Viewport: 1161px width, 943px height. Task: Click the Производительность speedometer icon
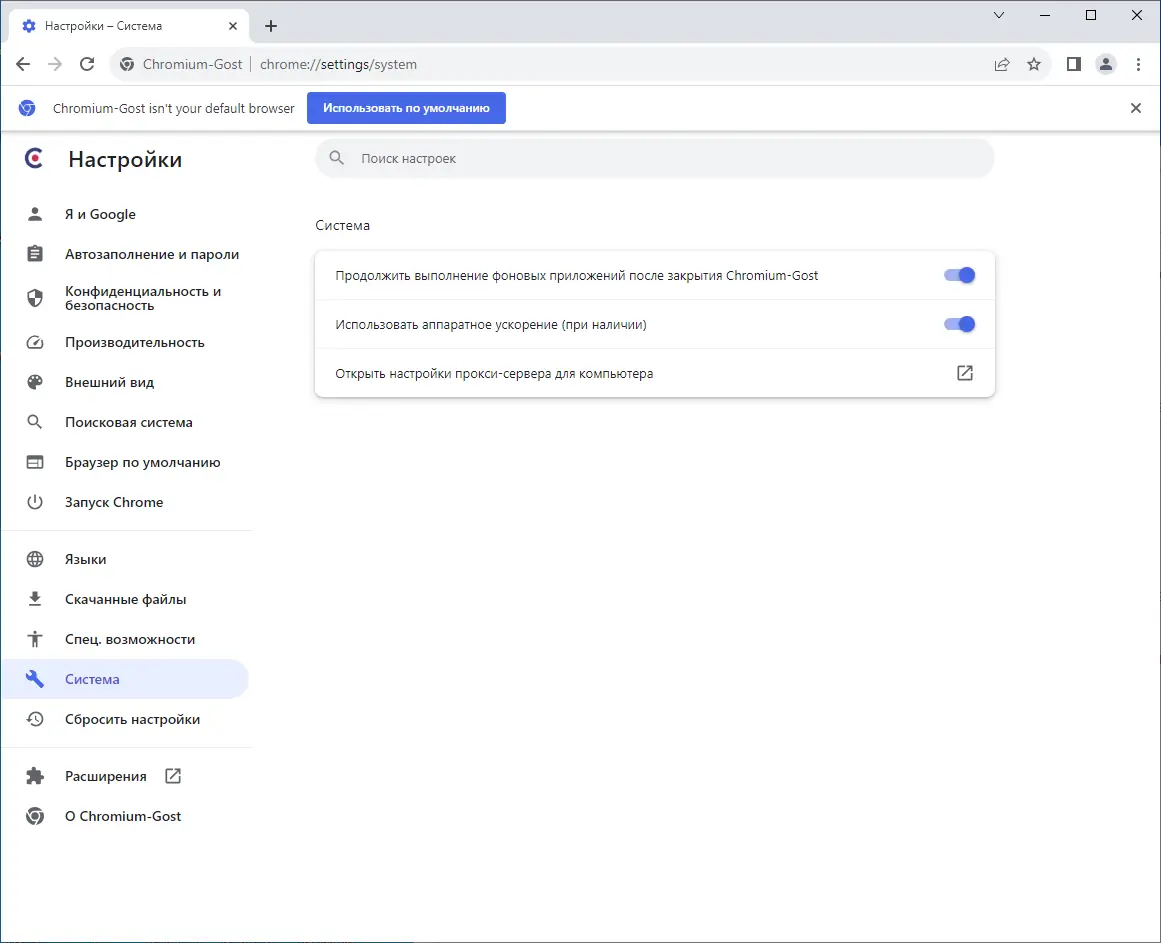click(x=34, y=342)
